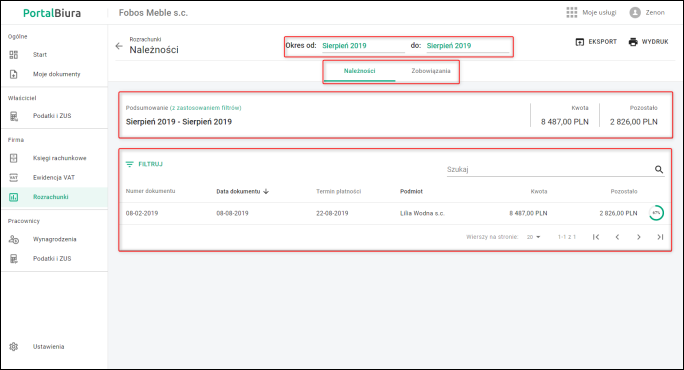Click the Moje usługi label
The image size is (684, 370).
coord(599,13)
